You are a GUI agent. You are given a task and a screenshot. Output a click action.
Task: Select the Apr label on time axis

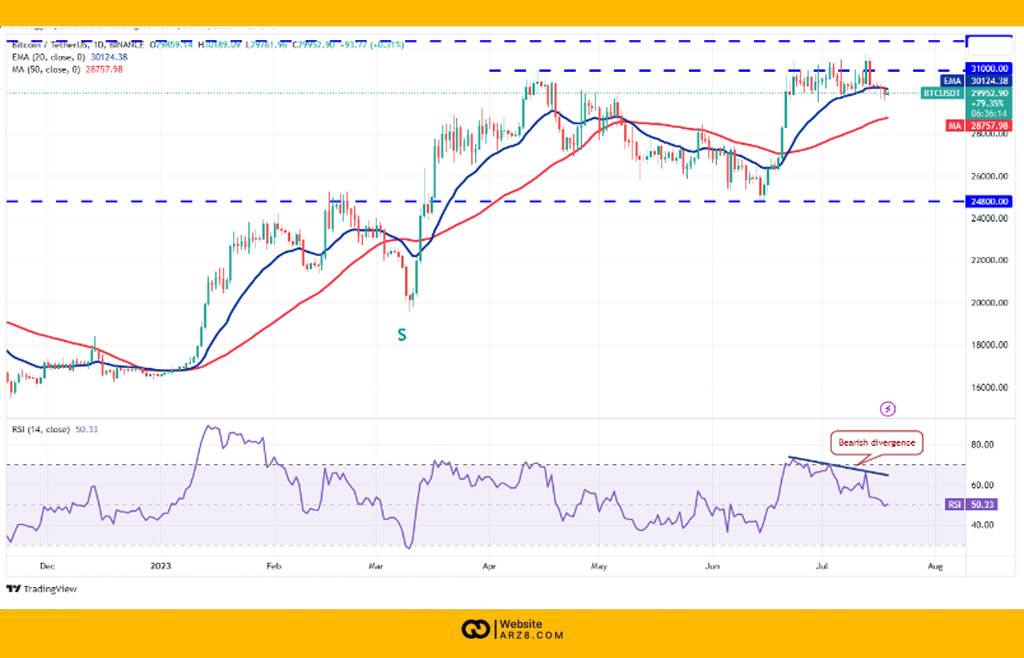(489, 567)
